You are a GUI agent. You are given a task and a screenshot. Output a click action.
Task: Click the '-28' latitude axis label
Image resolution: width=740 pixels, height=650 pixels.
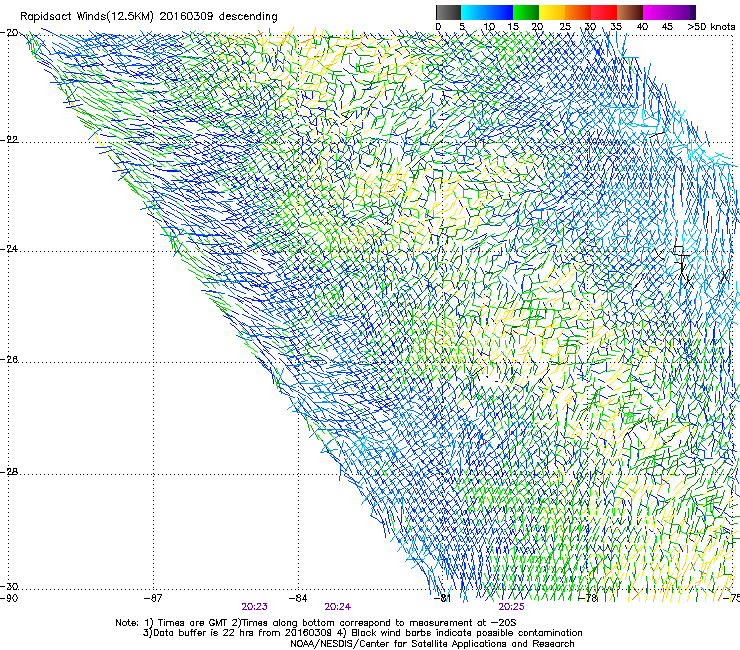[x=9, y=472]
